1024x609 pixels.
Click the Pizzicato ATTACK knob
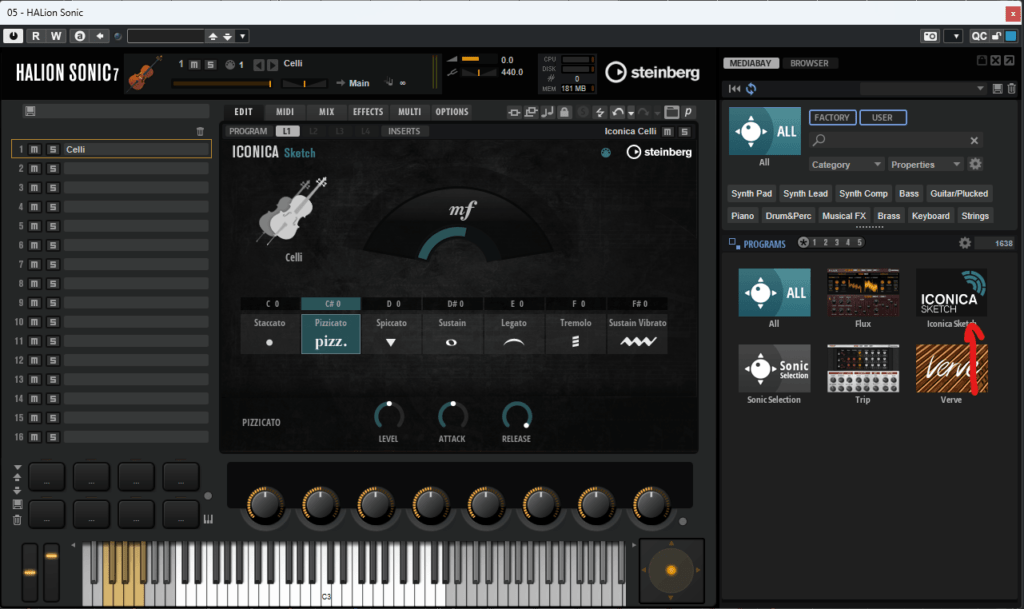click(452, 416)
